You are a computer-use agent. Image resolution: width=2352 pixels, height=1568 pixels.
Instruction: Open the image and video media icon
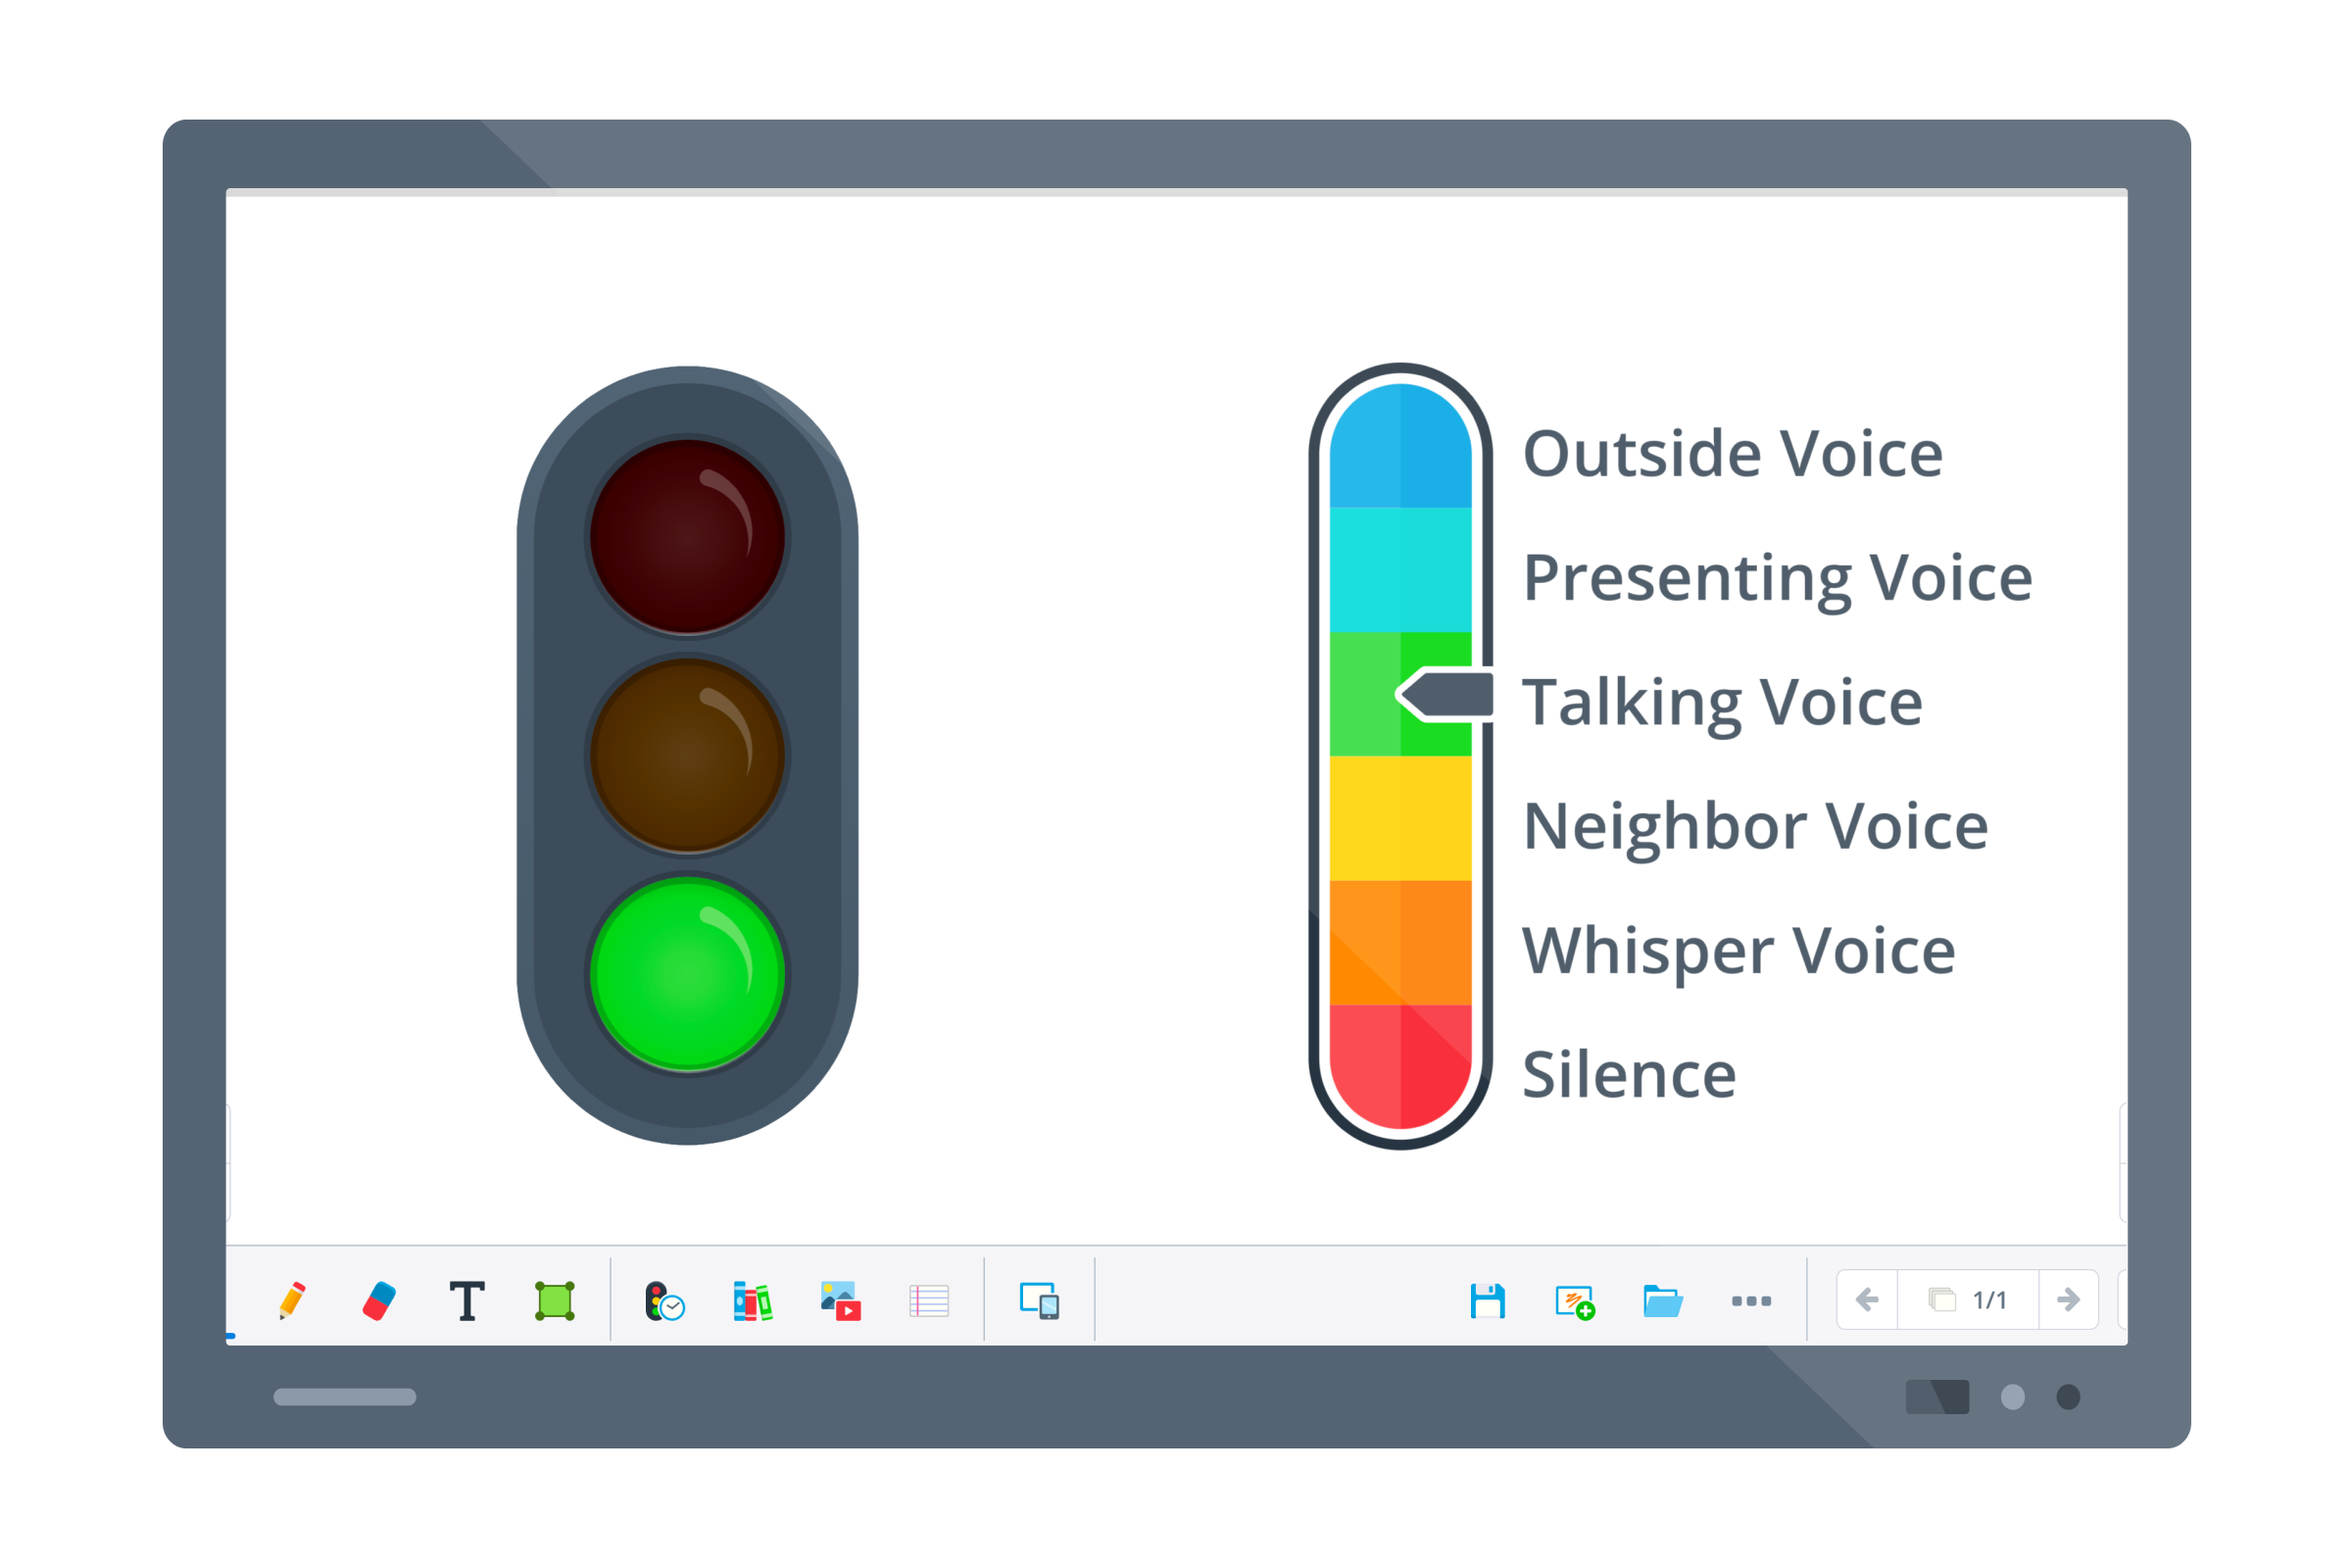click(840, 1301)
